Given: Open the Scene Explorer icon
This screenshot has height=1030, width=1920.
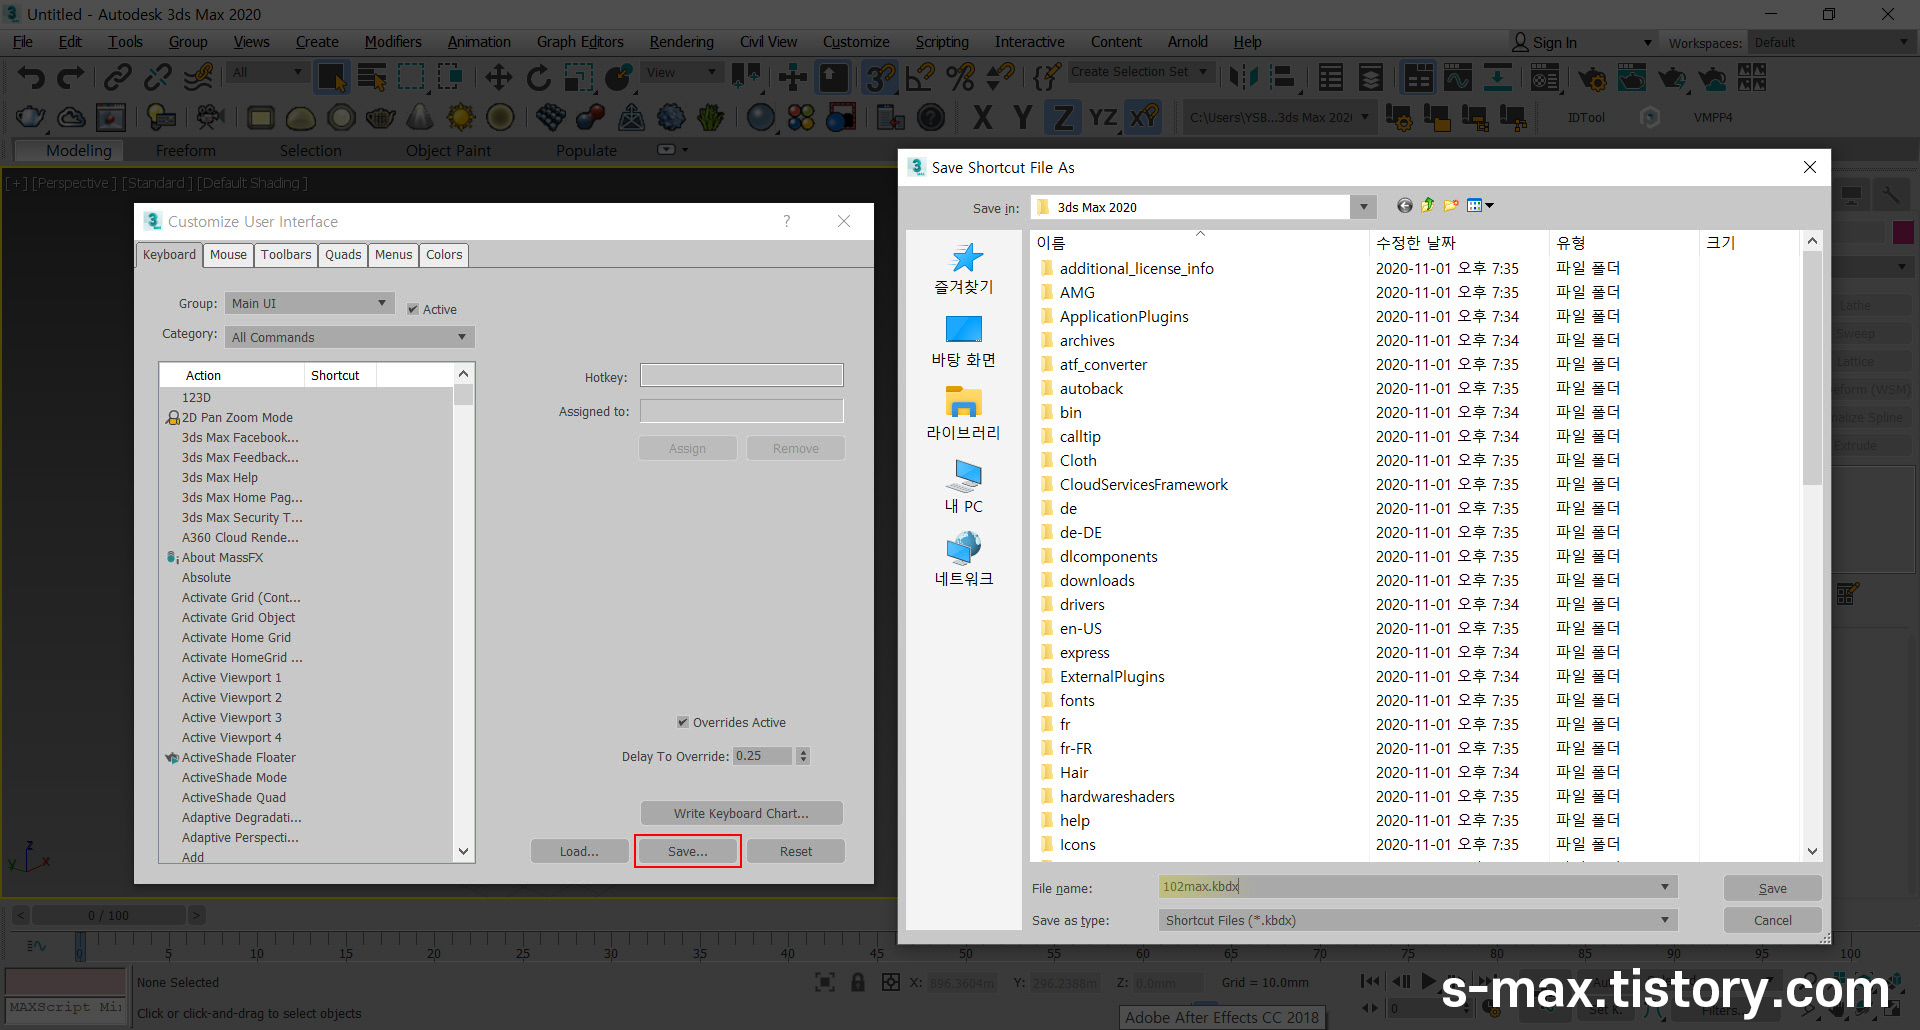Looking at the screenshot, I should point(1331,77).
